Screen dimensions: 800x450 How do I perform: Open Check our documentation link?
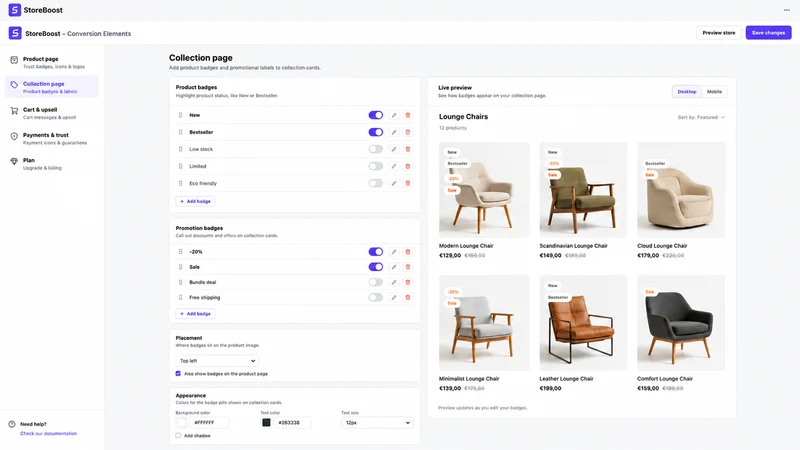click(48, 434)
